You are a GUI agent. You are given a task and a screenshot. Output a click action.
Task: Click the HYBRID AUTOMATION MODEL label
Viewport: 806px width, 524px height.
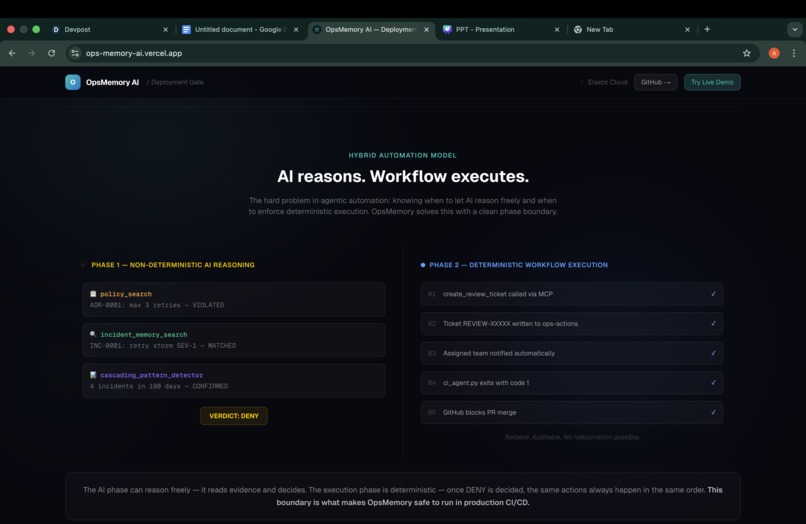[x=402, y=155]
